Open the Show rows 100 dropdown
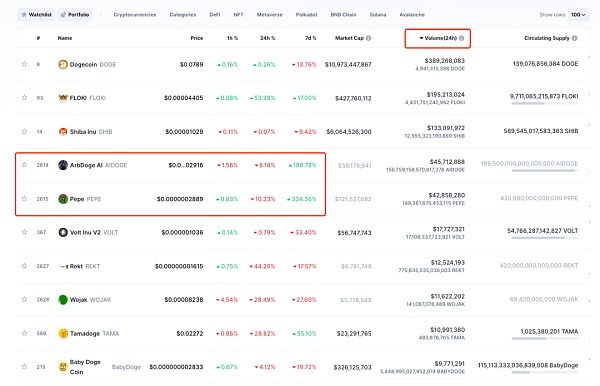600x386 pixels. pyautogui.click(x=578, y=15)
